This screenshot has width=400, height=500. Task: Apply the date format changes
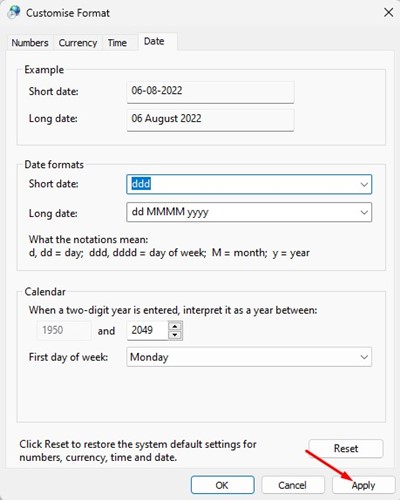(363, 485)
